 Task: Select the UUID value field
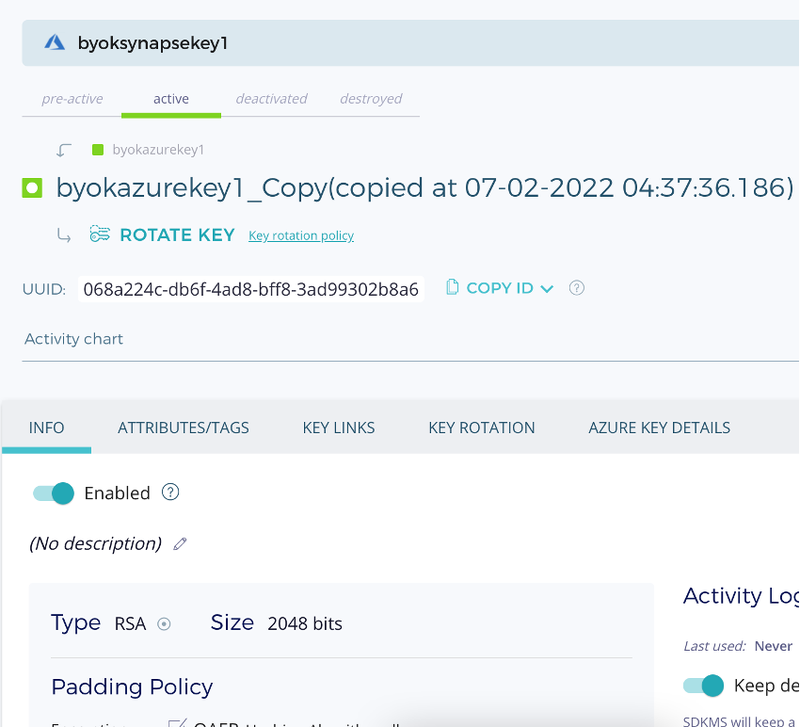tap(251, 289)
